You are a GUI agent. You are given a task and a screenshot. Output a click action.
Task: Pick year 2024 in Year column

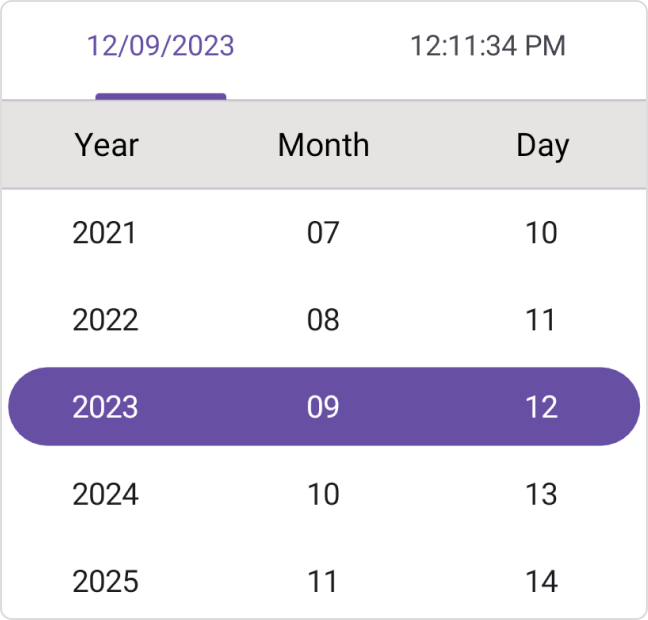105,494
